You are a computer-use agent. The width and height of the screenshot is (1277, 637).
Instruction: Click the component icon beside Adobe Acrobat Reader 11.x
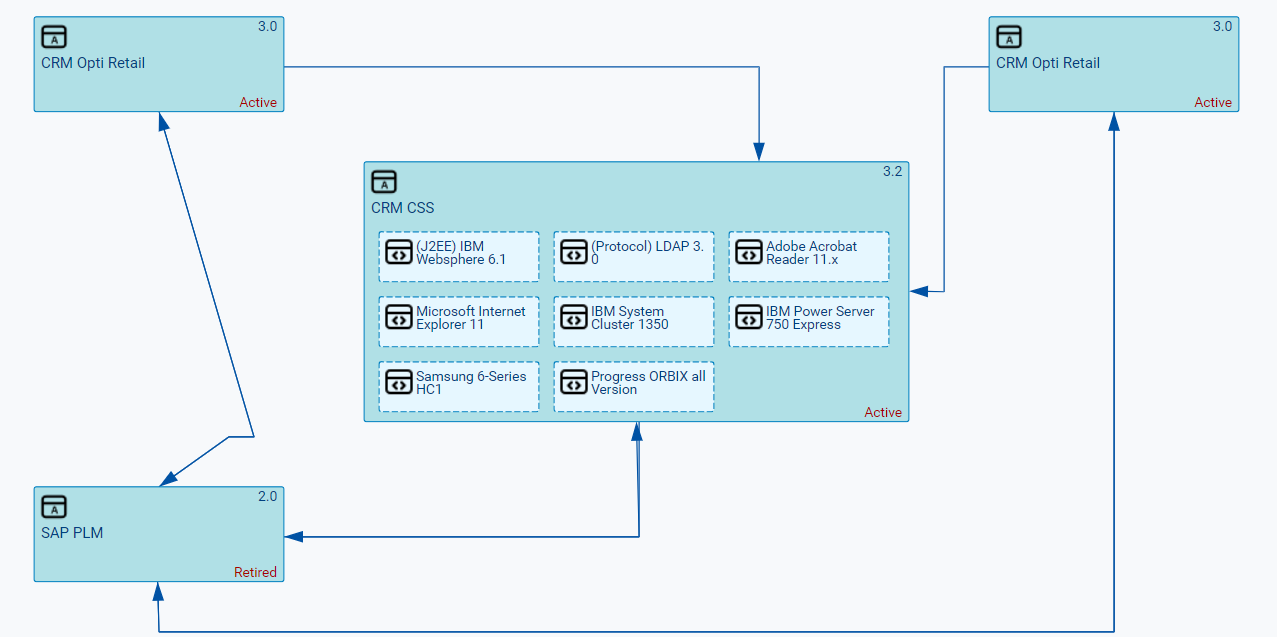(x=749, y=253)
